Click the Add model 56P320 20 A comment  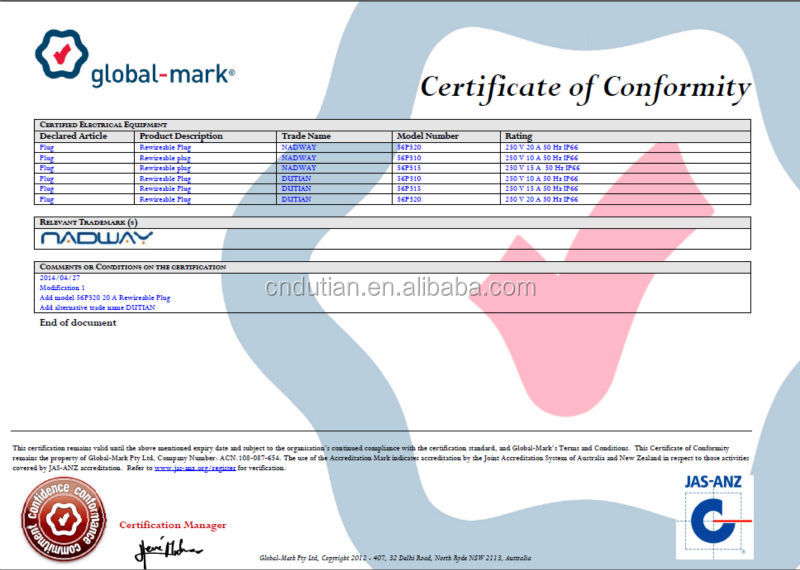click(x=105, y=298)
